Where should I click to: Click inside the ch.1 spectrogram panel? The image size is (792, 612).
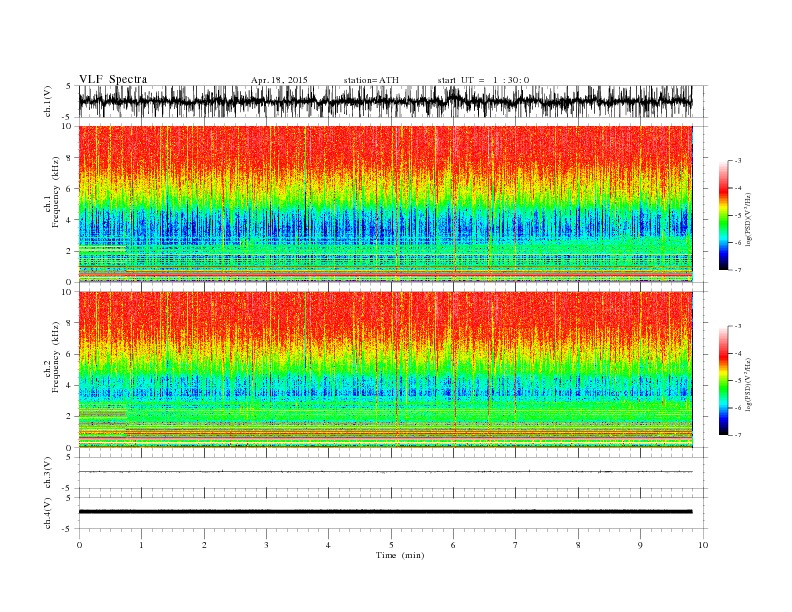385,204
